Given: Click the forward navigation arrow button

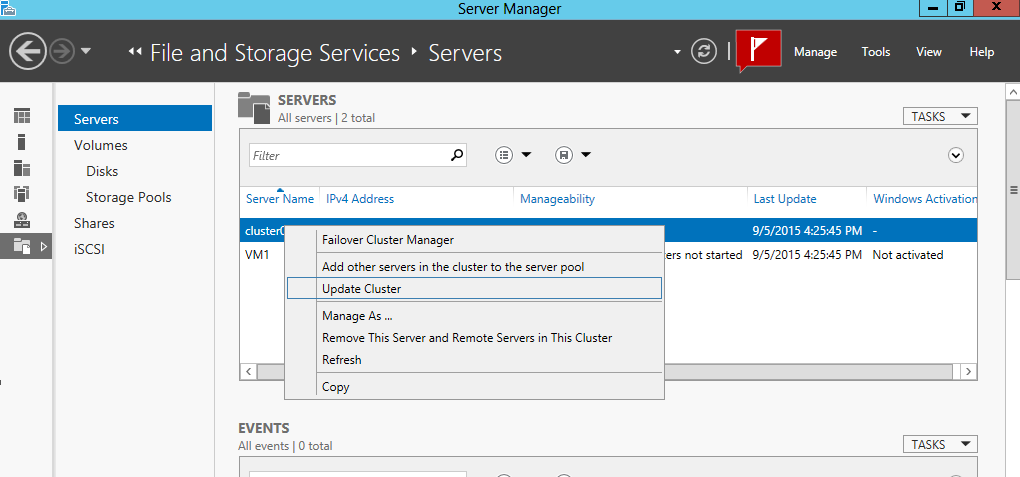Looking at the screenshot, I should (62, 51).
